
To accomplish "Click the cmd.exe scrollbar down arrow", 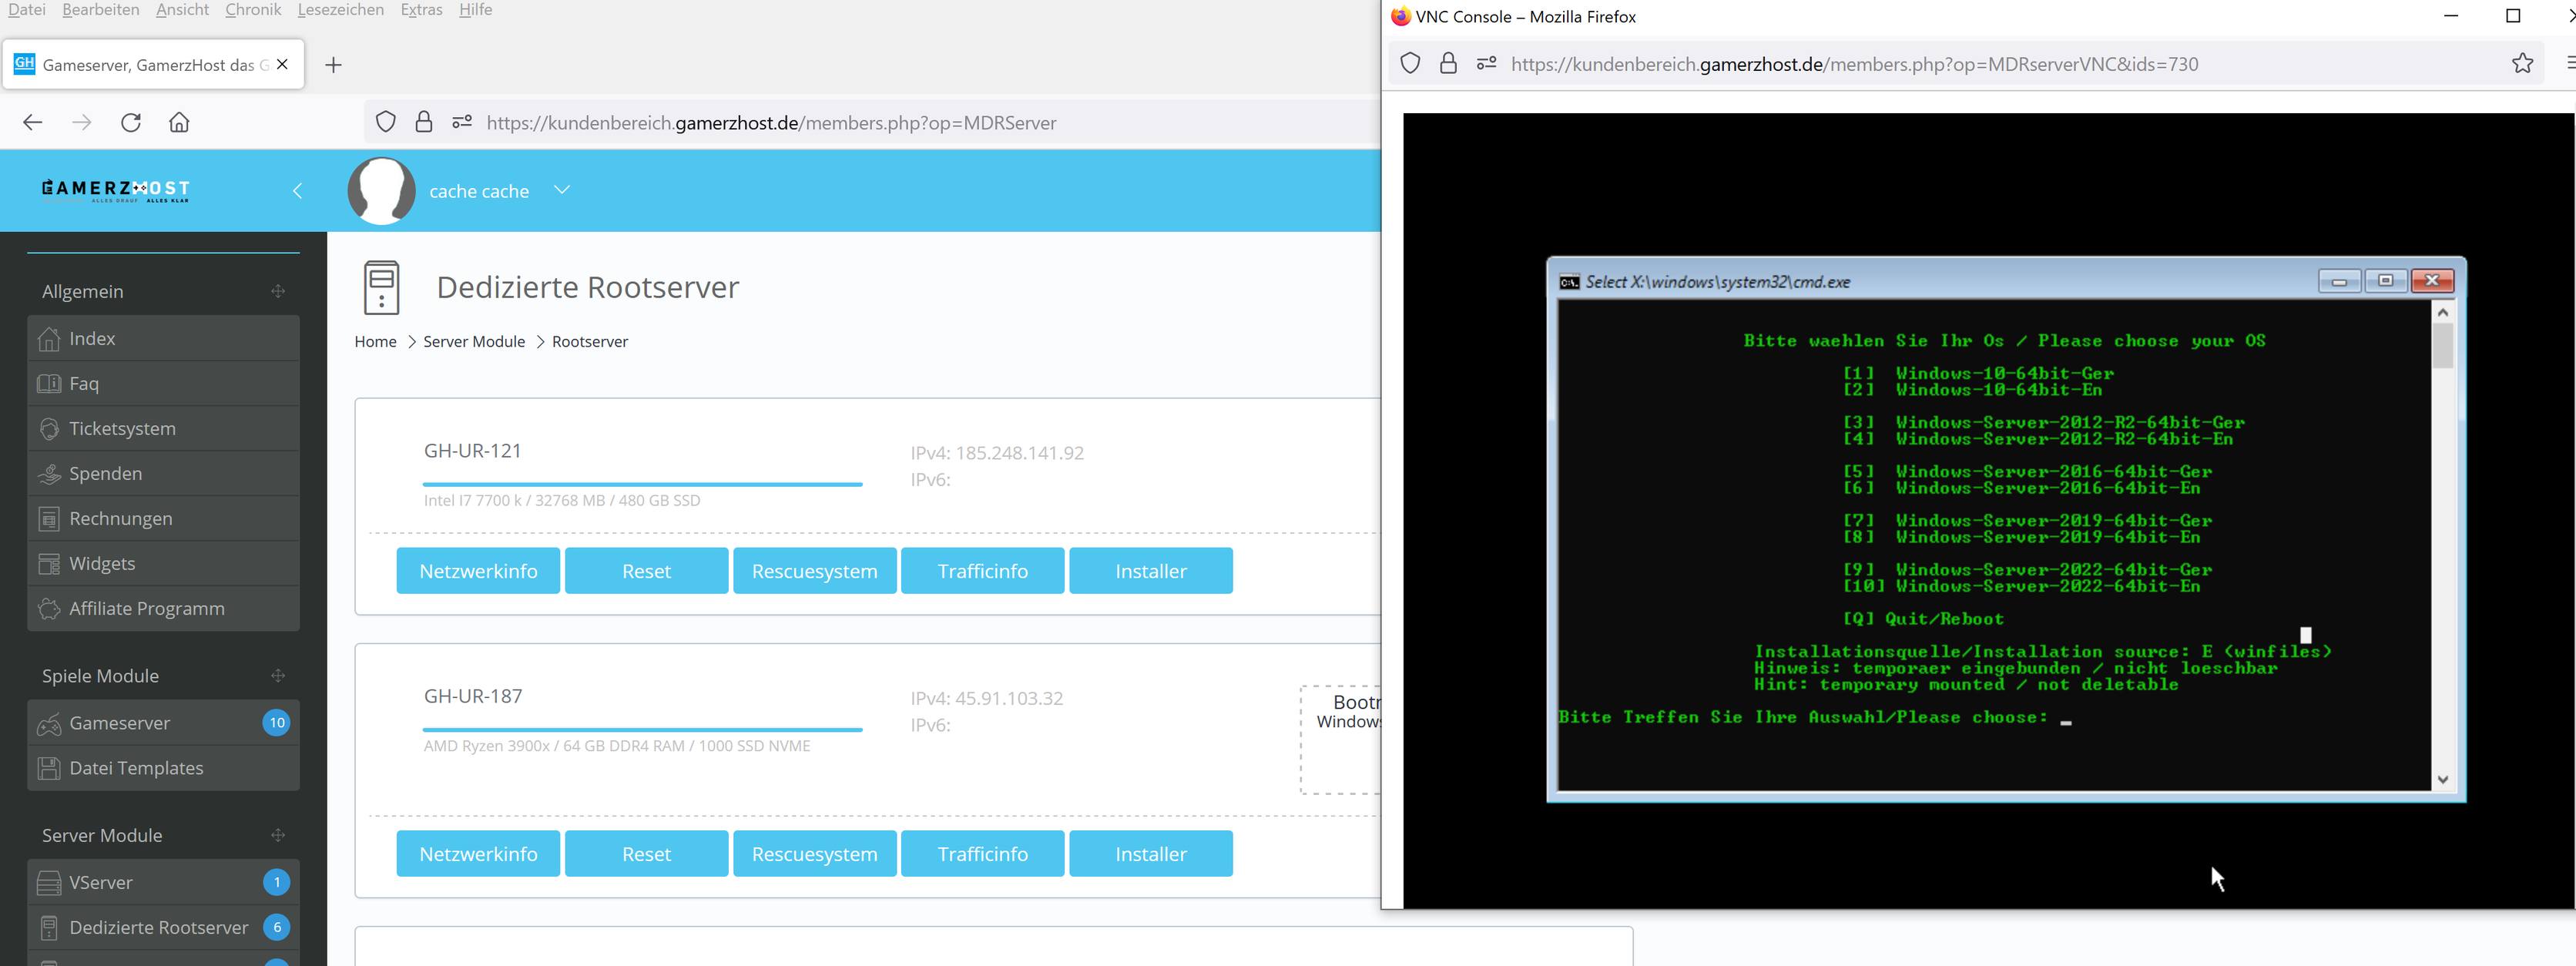I will point(2442,779).
